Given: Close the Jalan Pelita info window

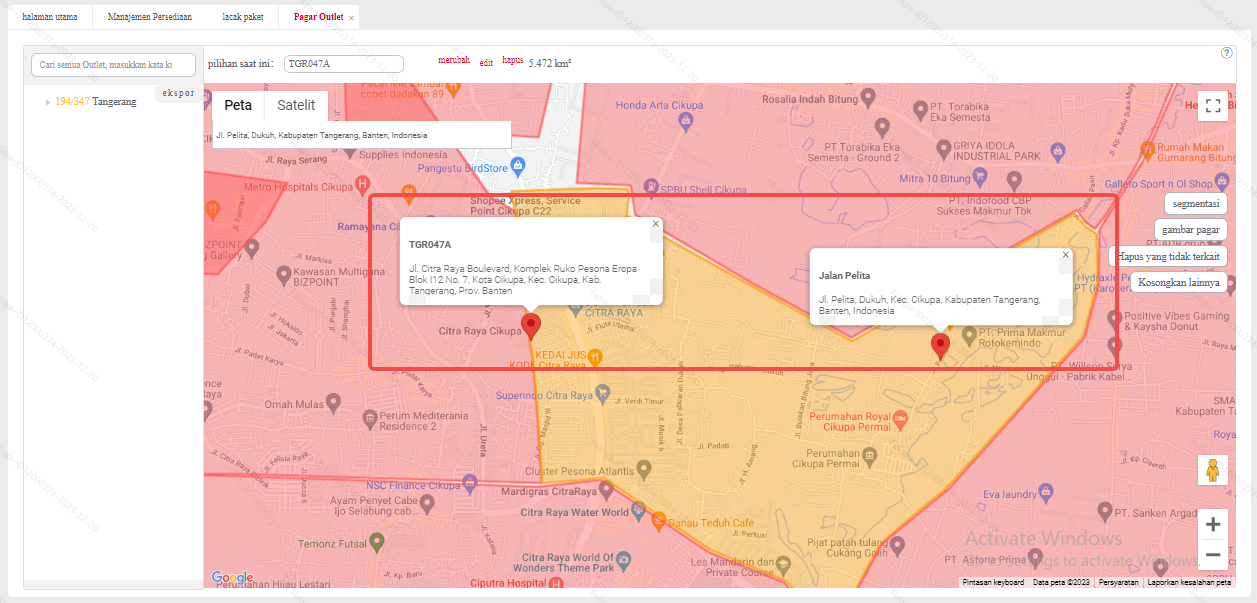Looking at the screenshot, I should (x=1066, y=255).
